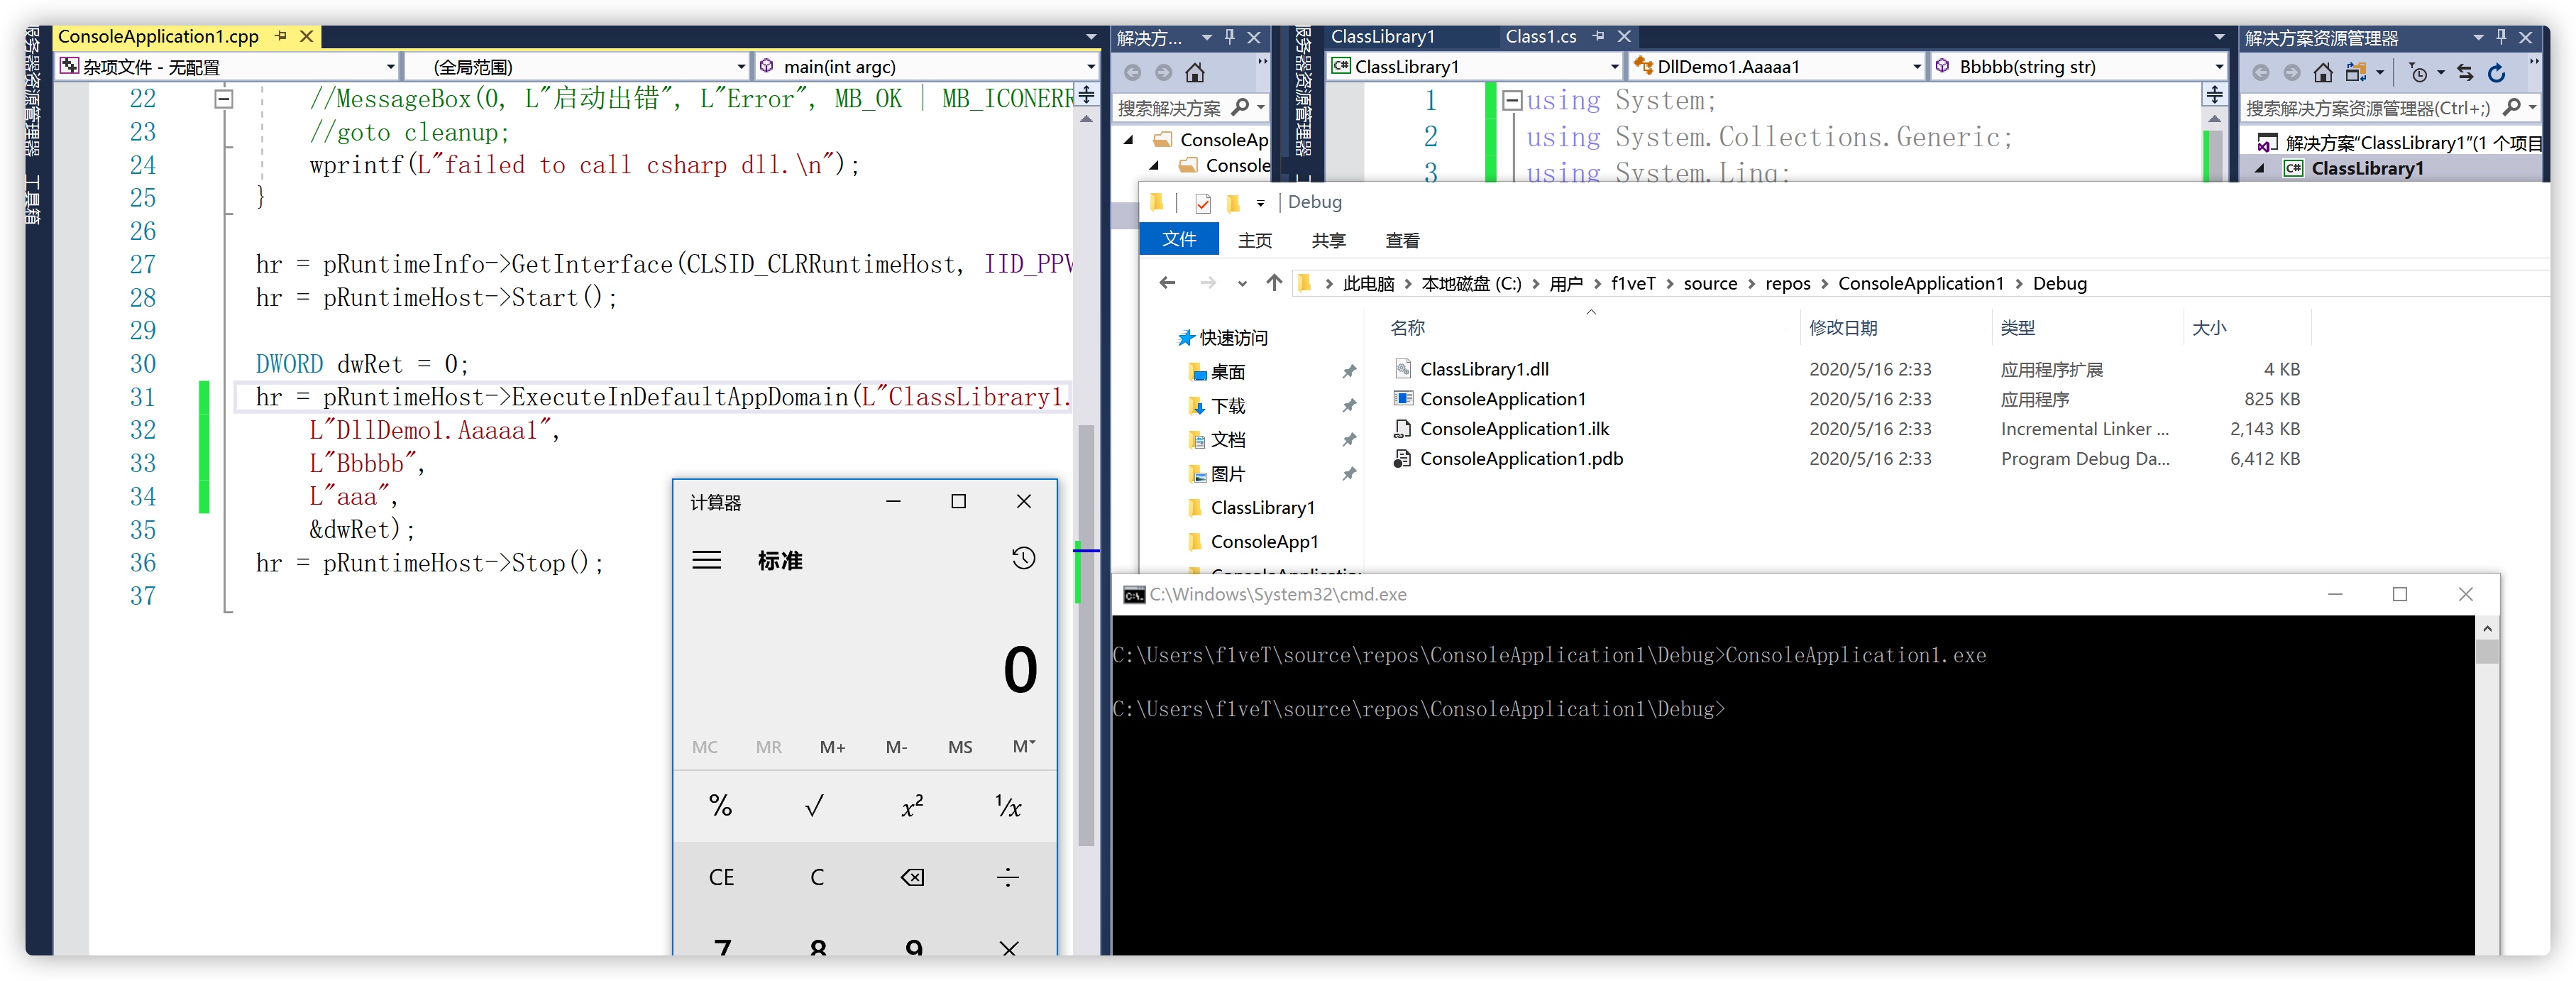The width and height of the screenshot is (2576, 981).
Task: Sort by the 修改日期 column header
Action: [x=1843, y=328]
